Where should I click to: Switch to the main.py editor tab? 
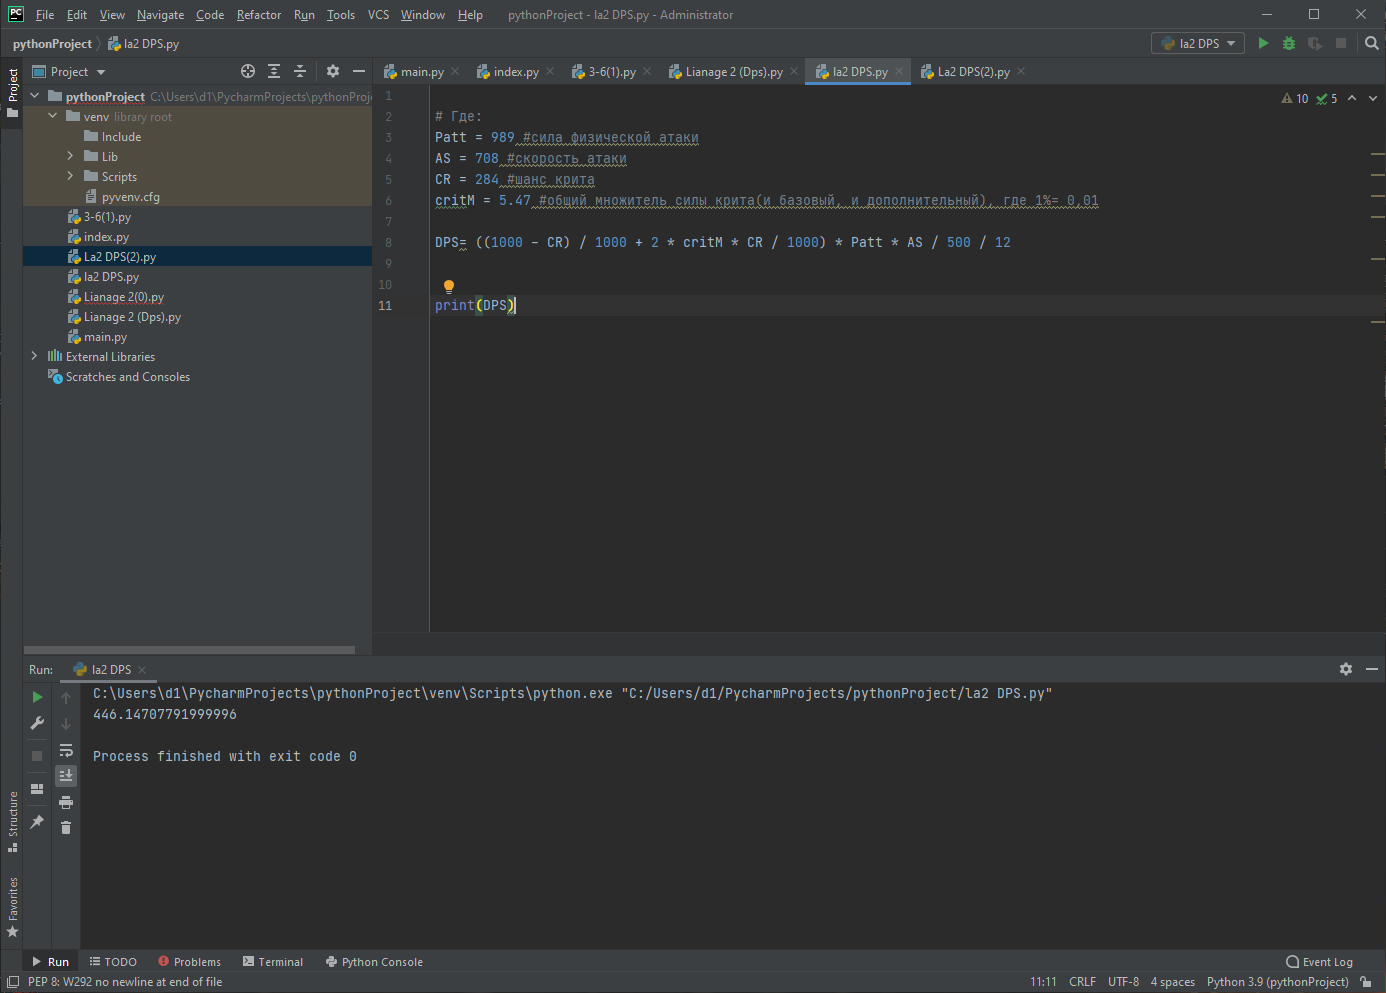[421, 72]
